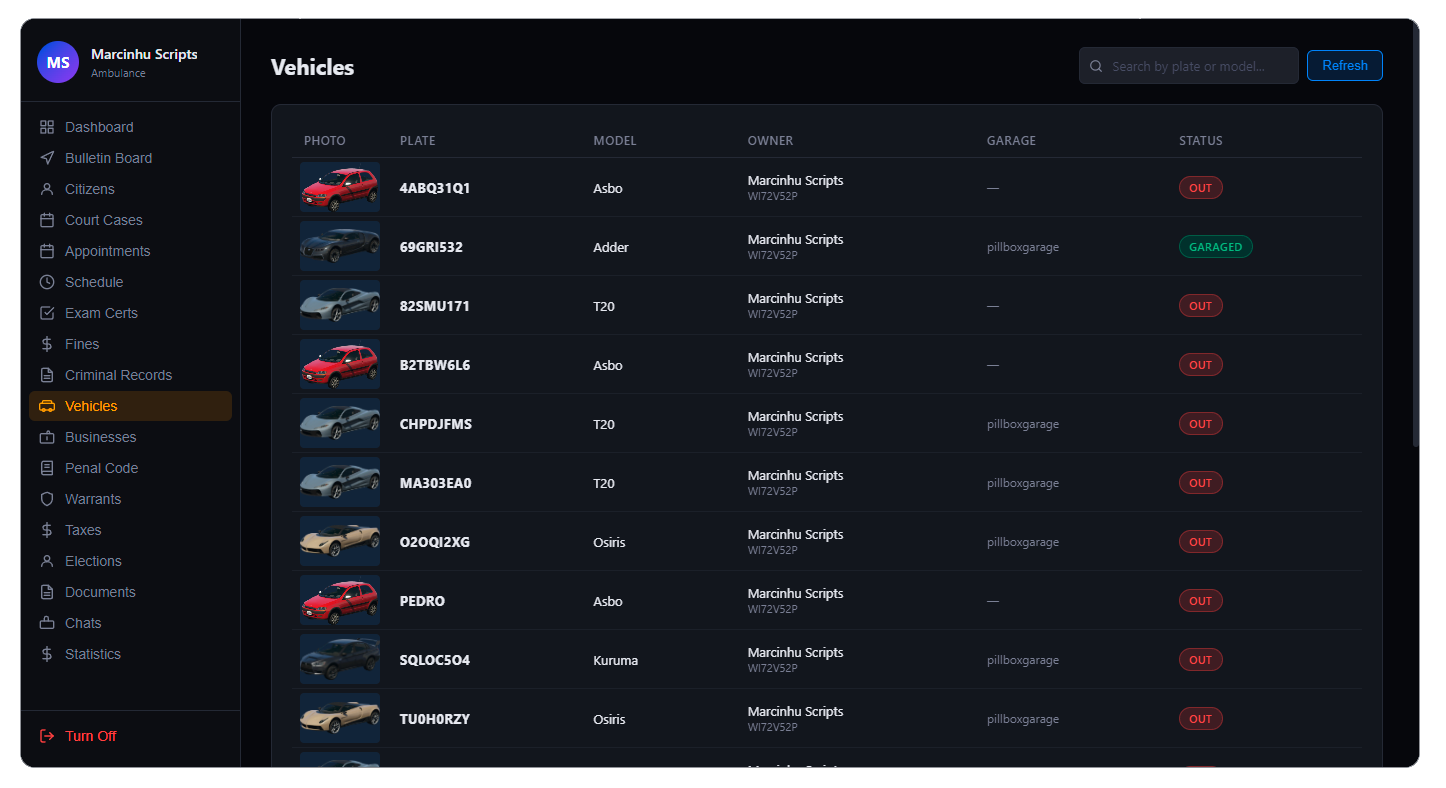The image size is (1446, 788).
Task: Go to the Penal Code section
Action: 101,468
